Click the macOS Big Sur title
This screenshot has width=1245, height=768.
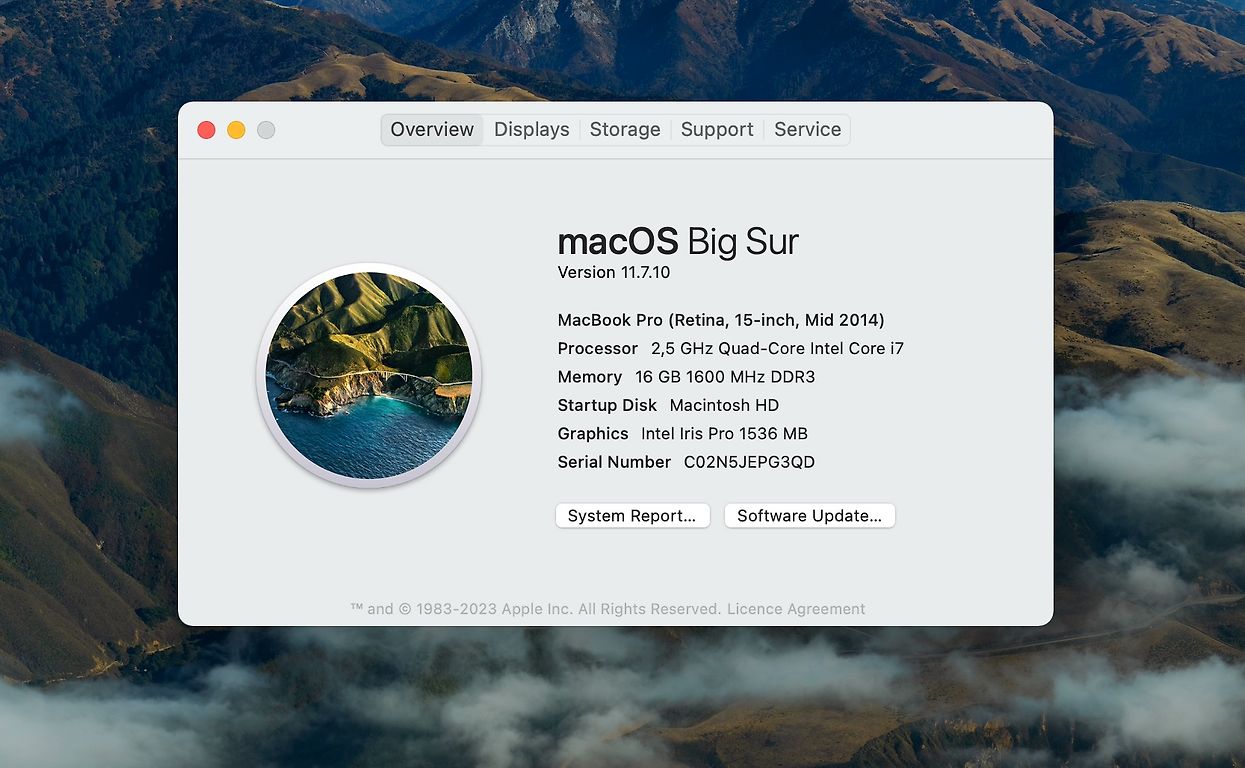[678, 242]
